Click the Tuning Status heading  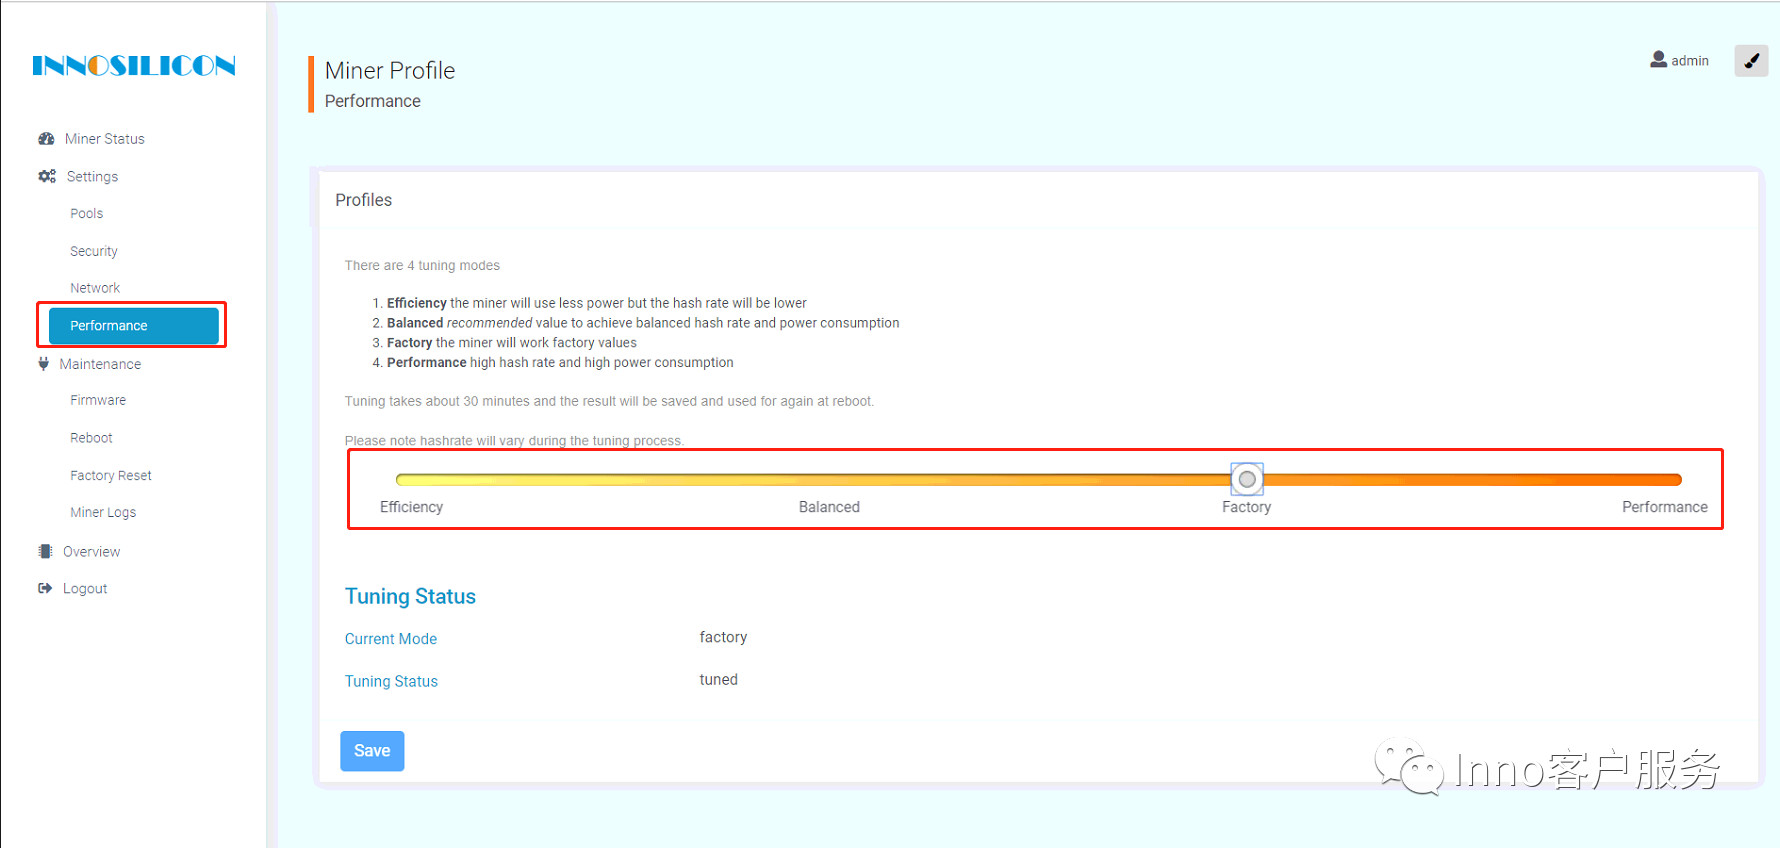click(x=410, y=596)
